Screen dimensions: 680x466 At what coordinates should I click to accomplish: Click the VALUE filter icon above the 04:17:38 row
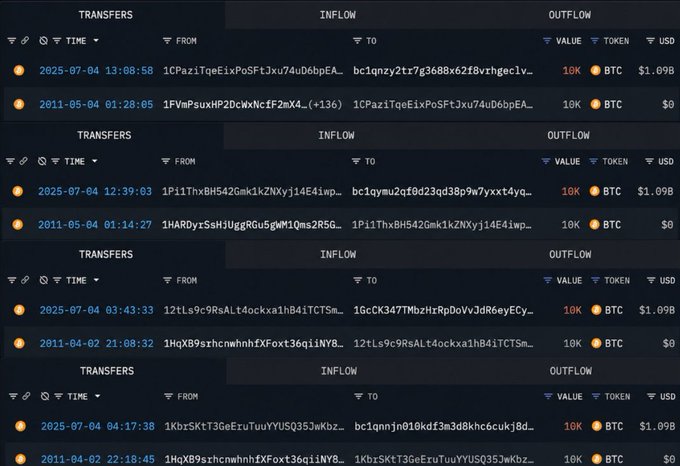548,396
